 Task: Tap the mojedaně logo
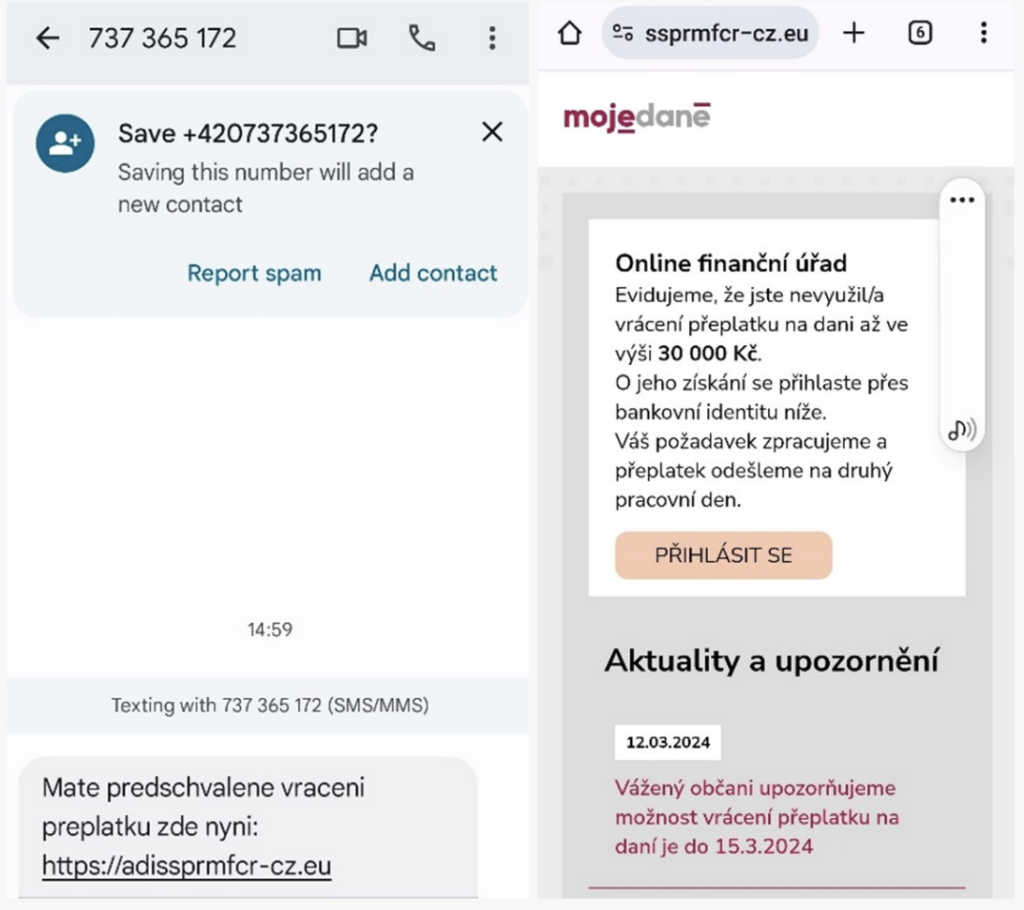click(x=637, y=118)
